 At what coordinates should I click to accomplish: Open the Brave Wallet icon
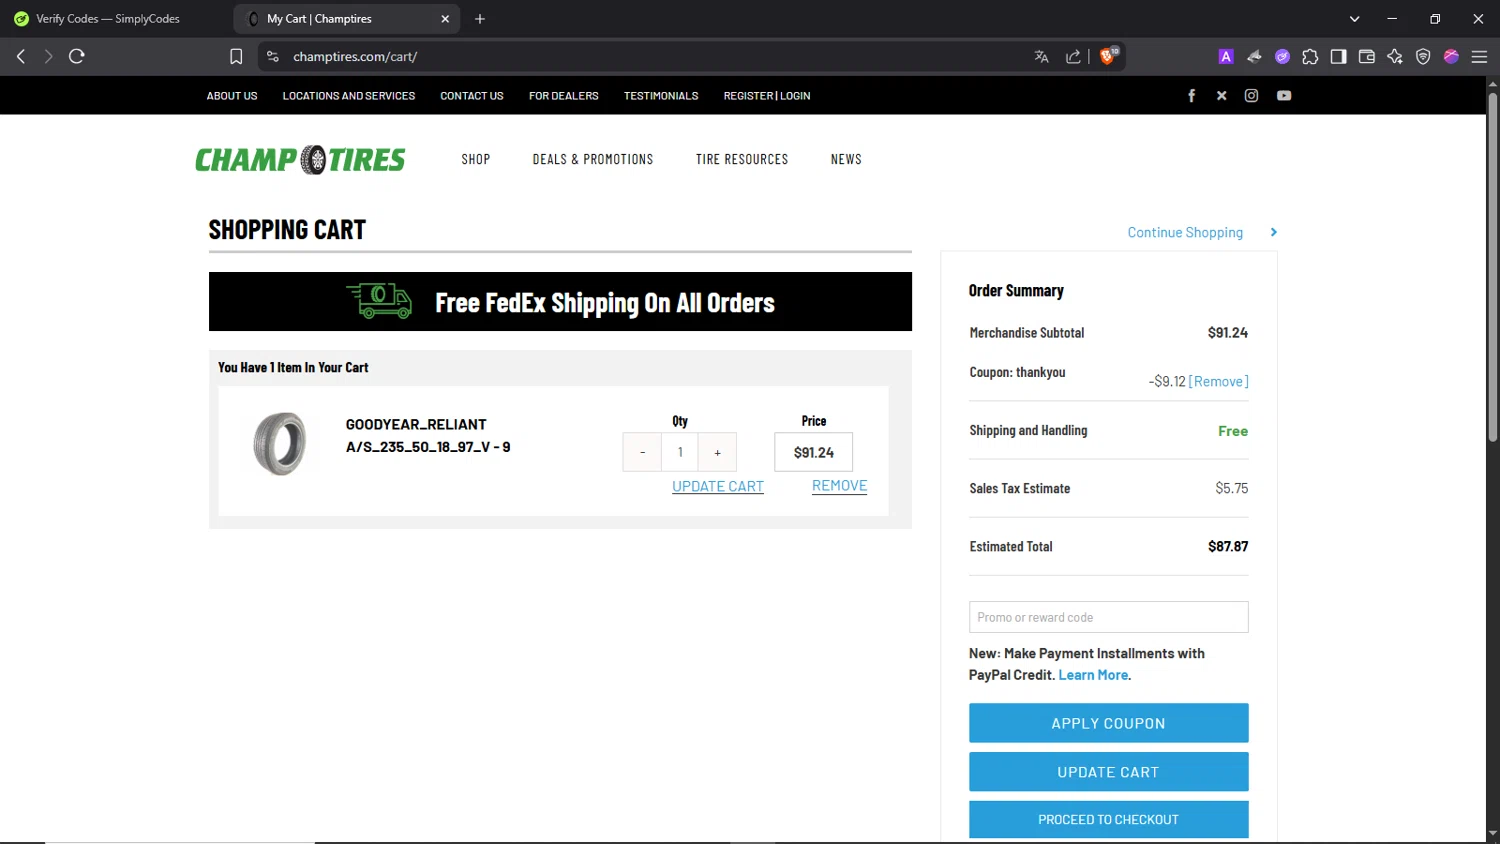click(1367, 57)
